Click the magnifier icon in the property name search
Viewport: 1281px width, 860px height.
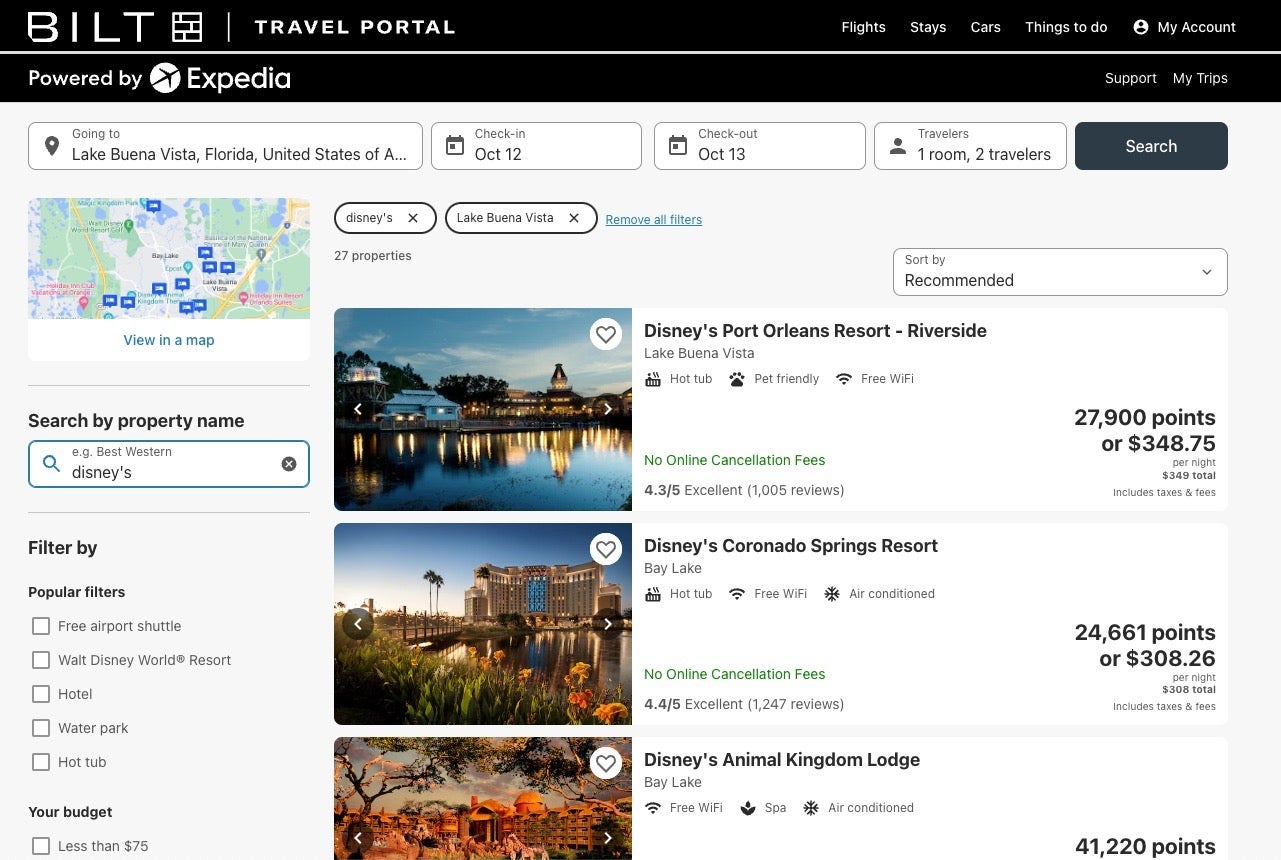tap(51, 464)
